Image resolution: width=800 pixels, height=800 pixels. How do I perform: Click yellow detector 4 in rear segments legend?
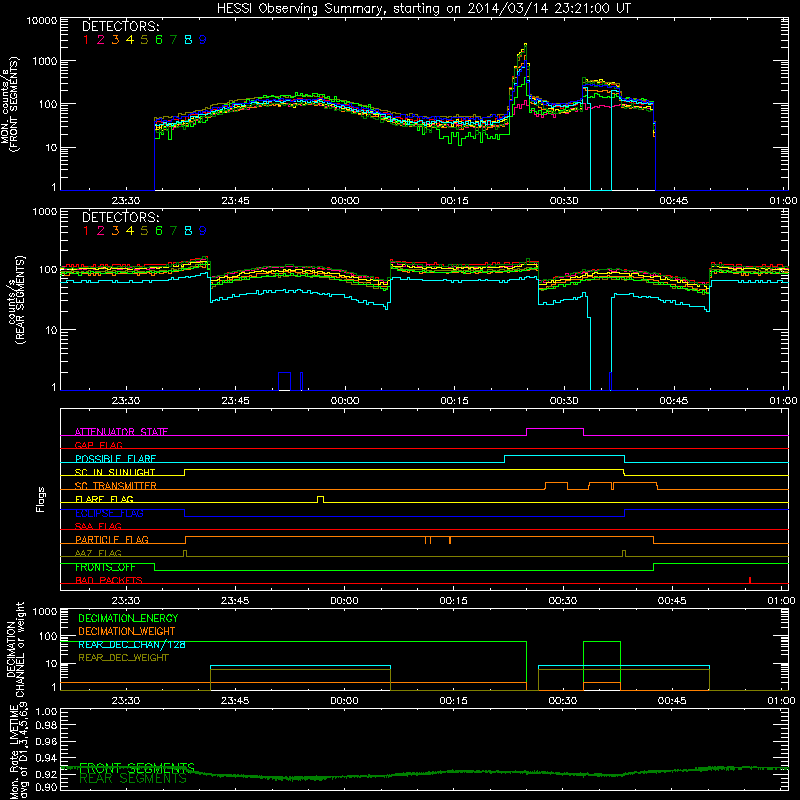[x=130, y=231]
